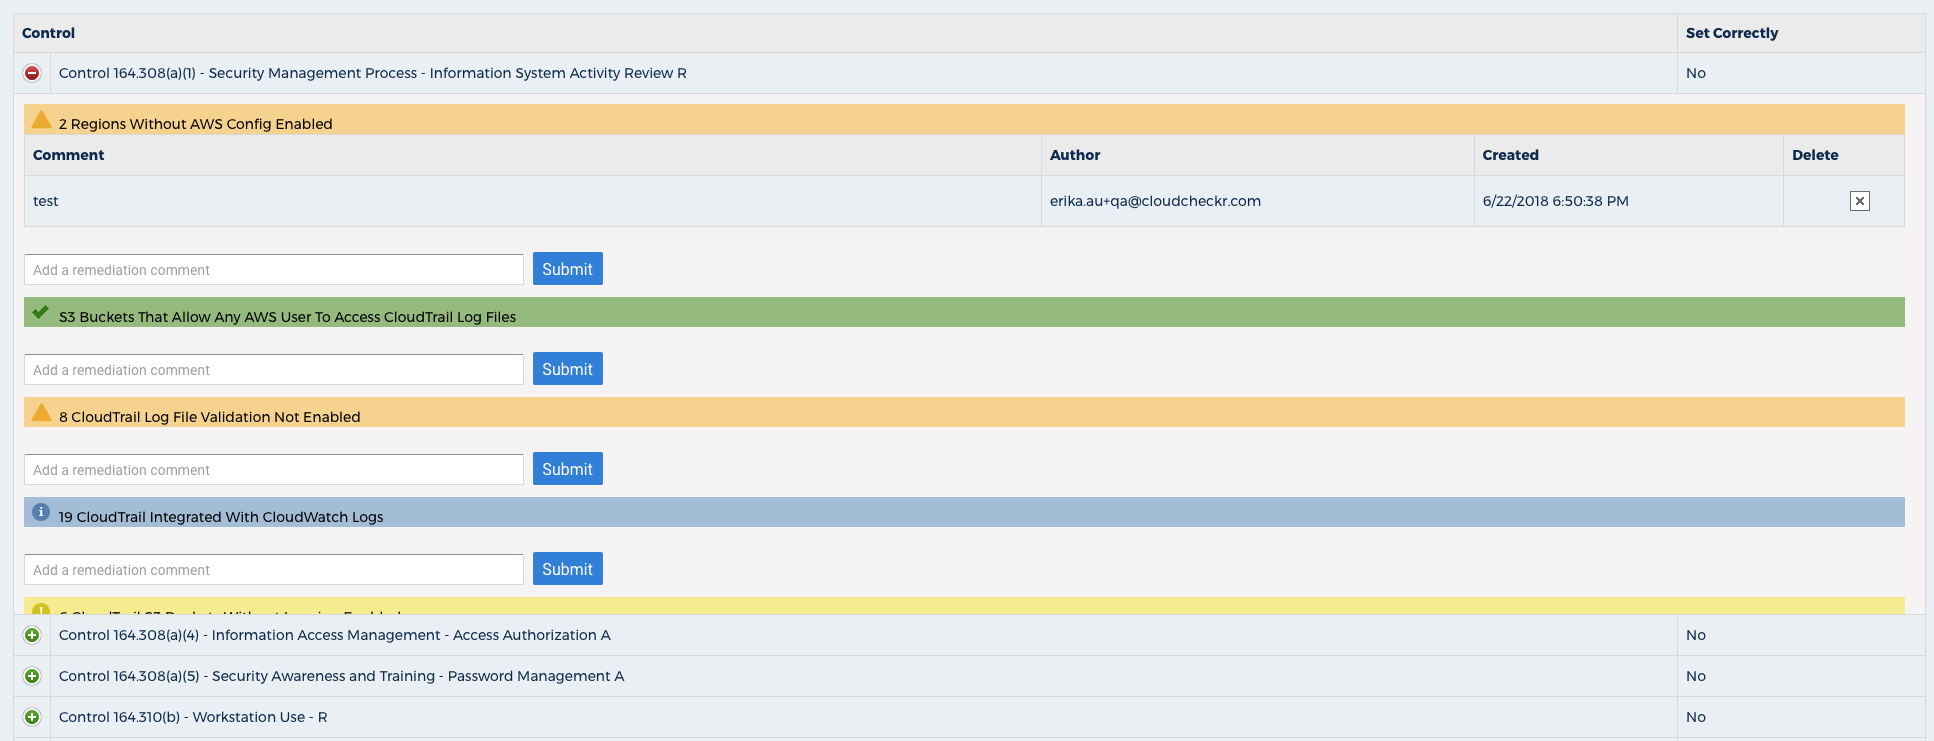The width and height of the screenshot is (1934, 741).
Task: Submit comment for Log File Validation check
Action: [x=568, y=469]
